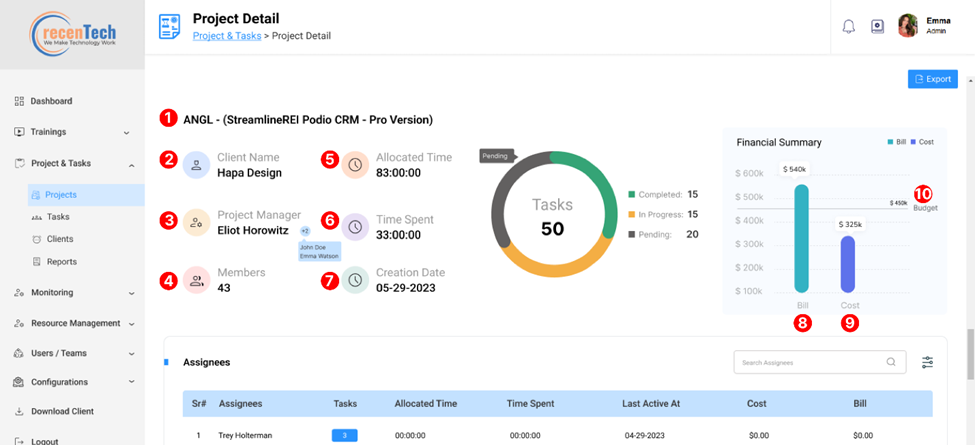Click the contact book icon beside the bell
975x445 pixels.
tap(877, 27)
